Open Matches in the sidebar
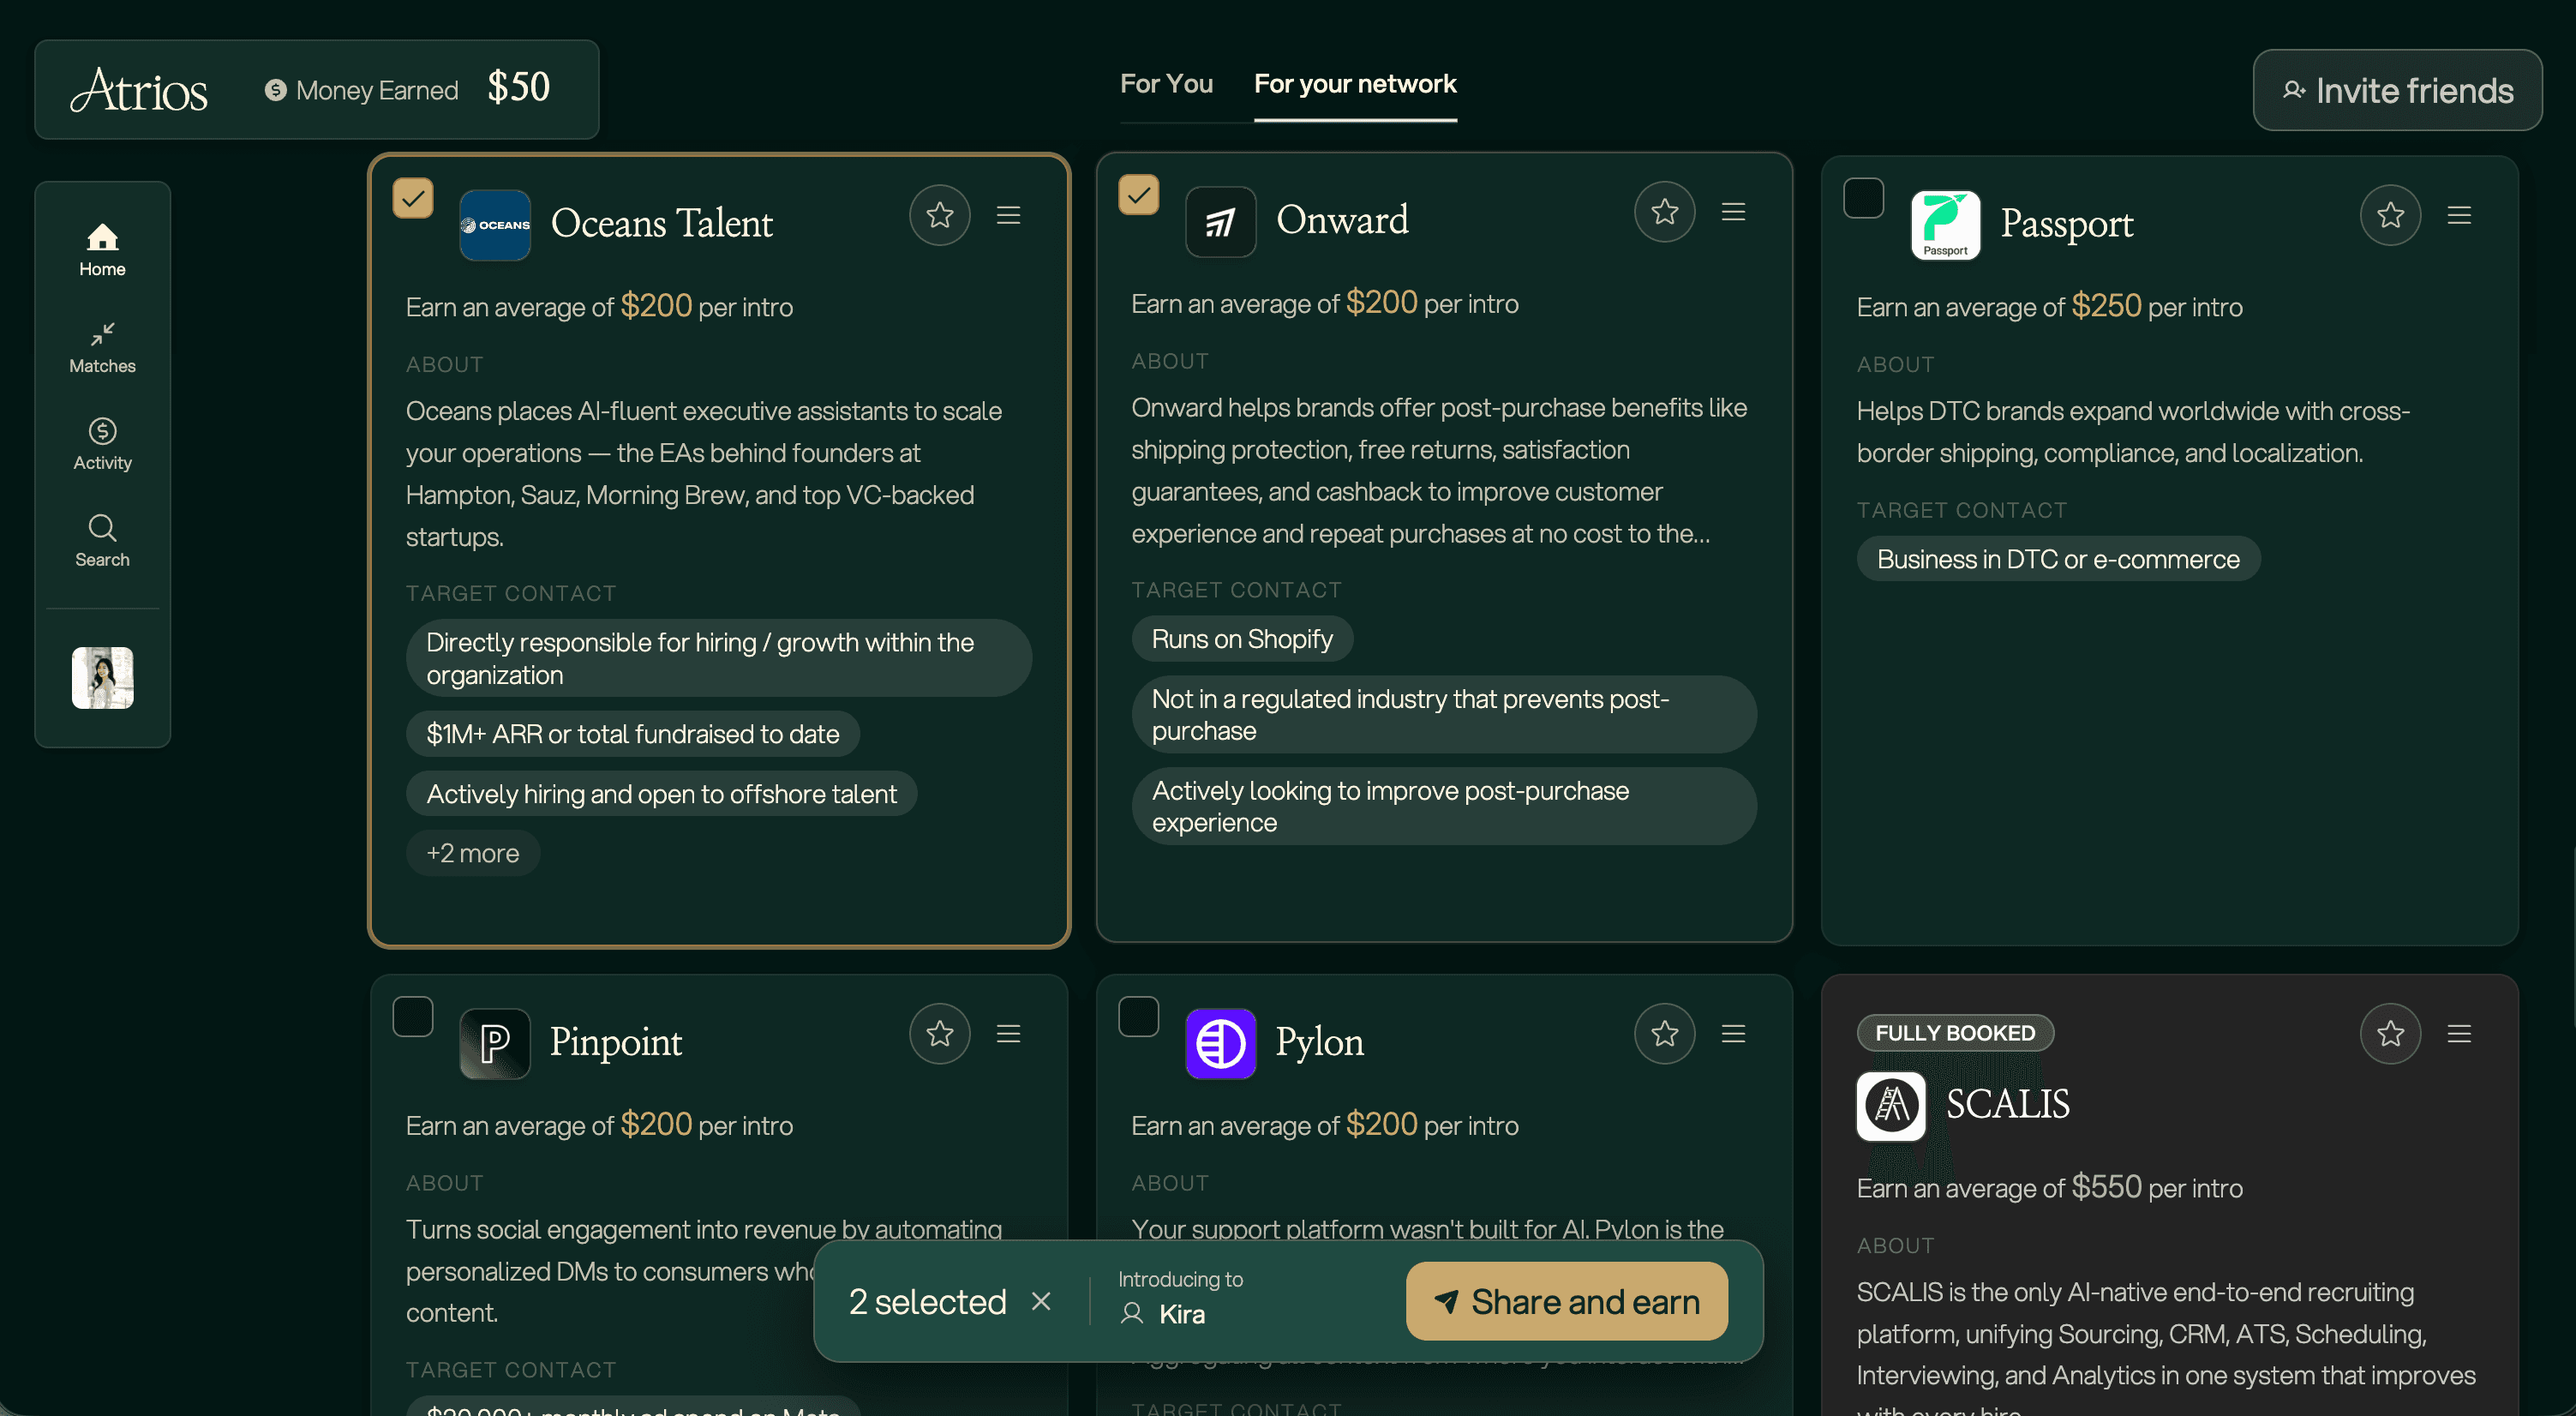Screen dimensions: 2576x1416 [x=102, y=347]
